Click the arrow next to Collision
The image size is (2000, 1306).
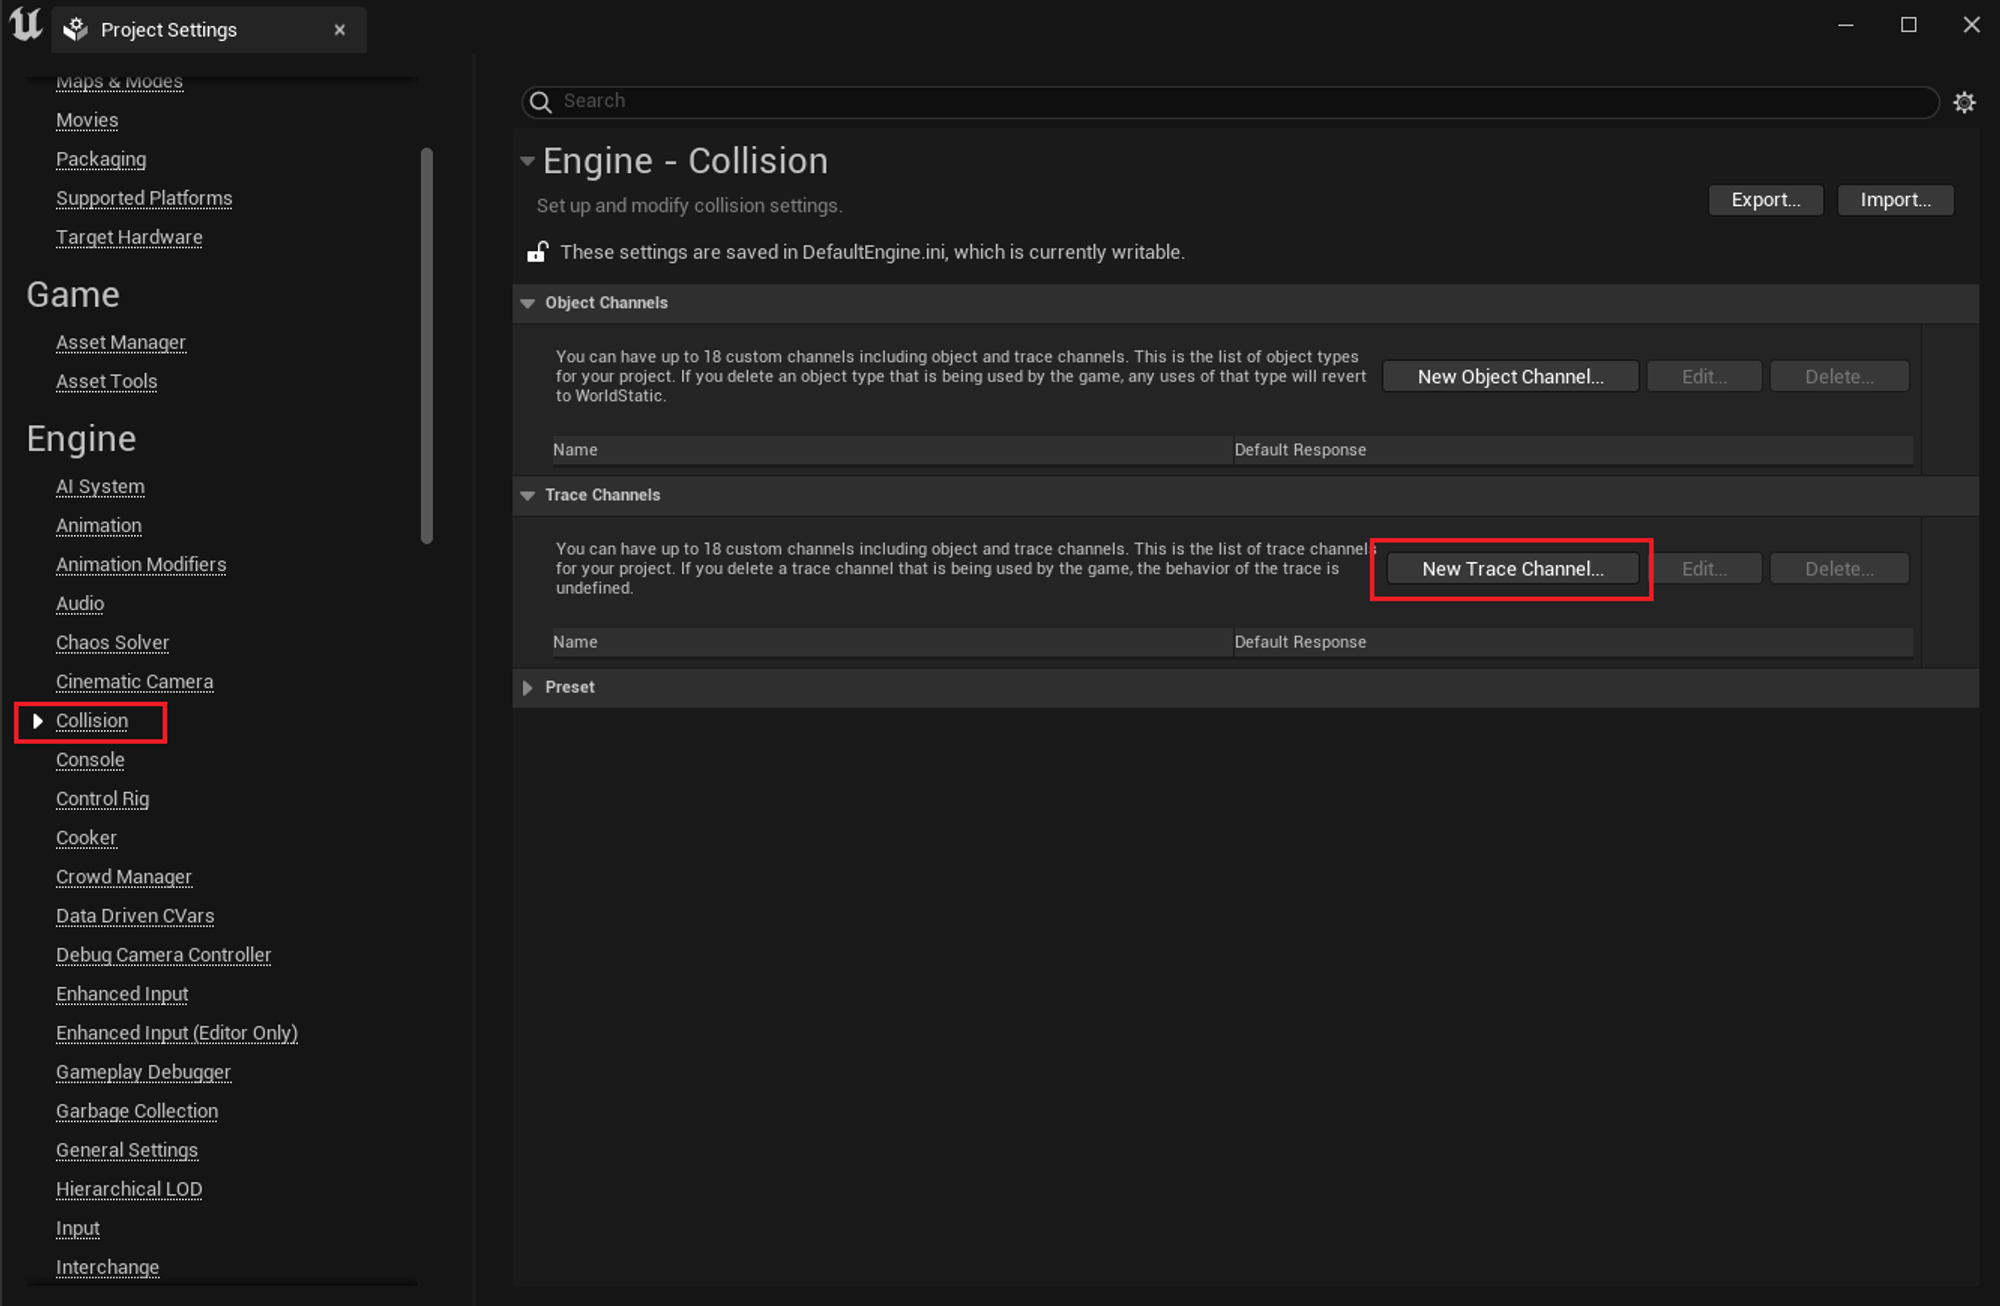pyautogui.click(x=38, y=721)
